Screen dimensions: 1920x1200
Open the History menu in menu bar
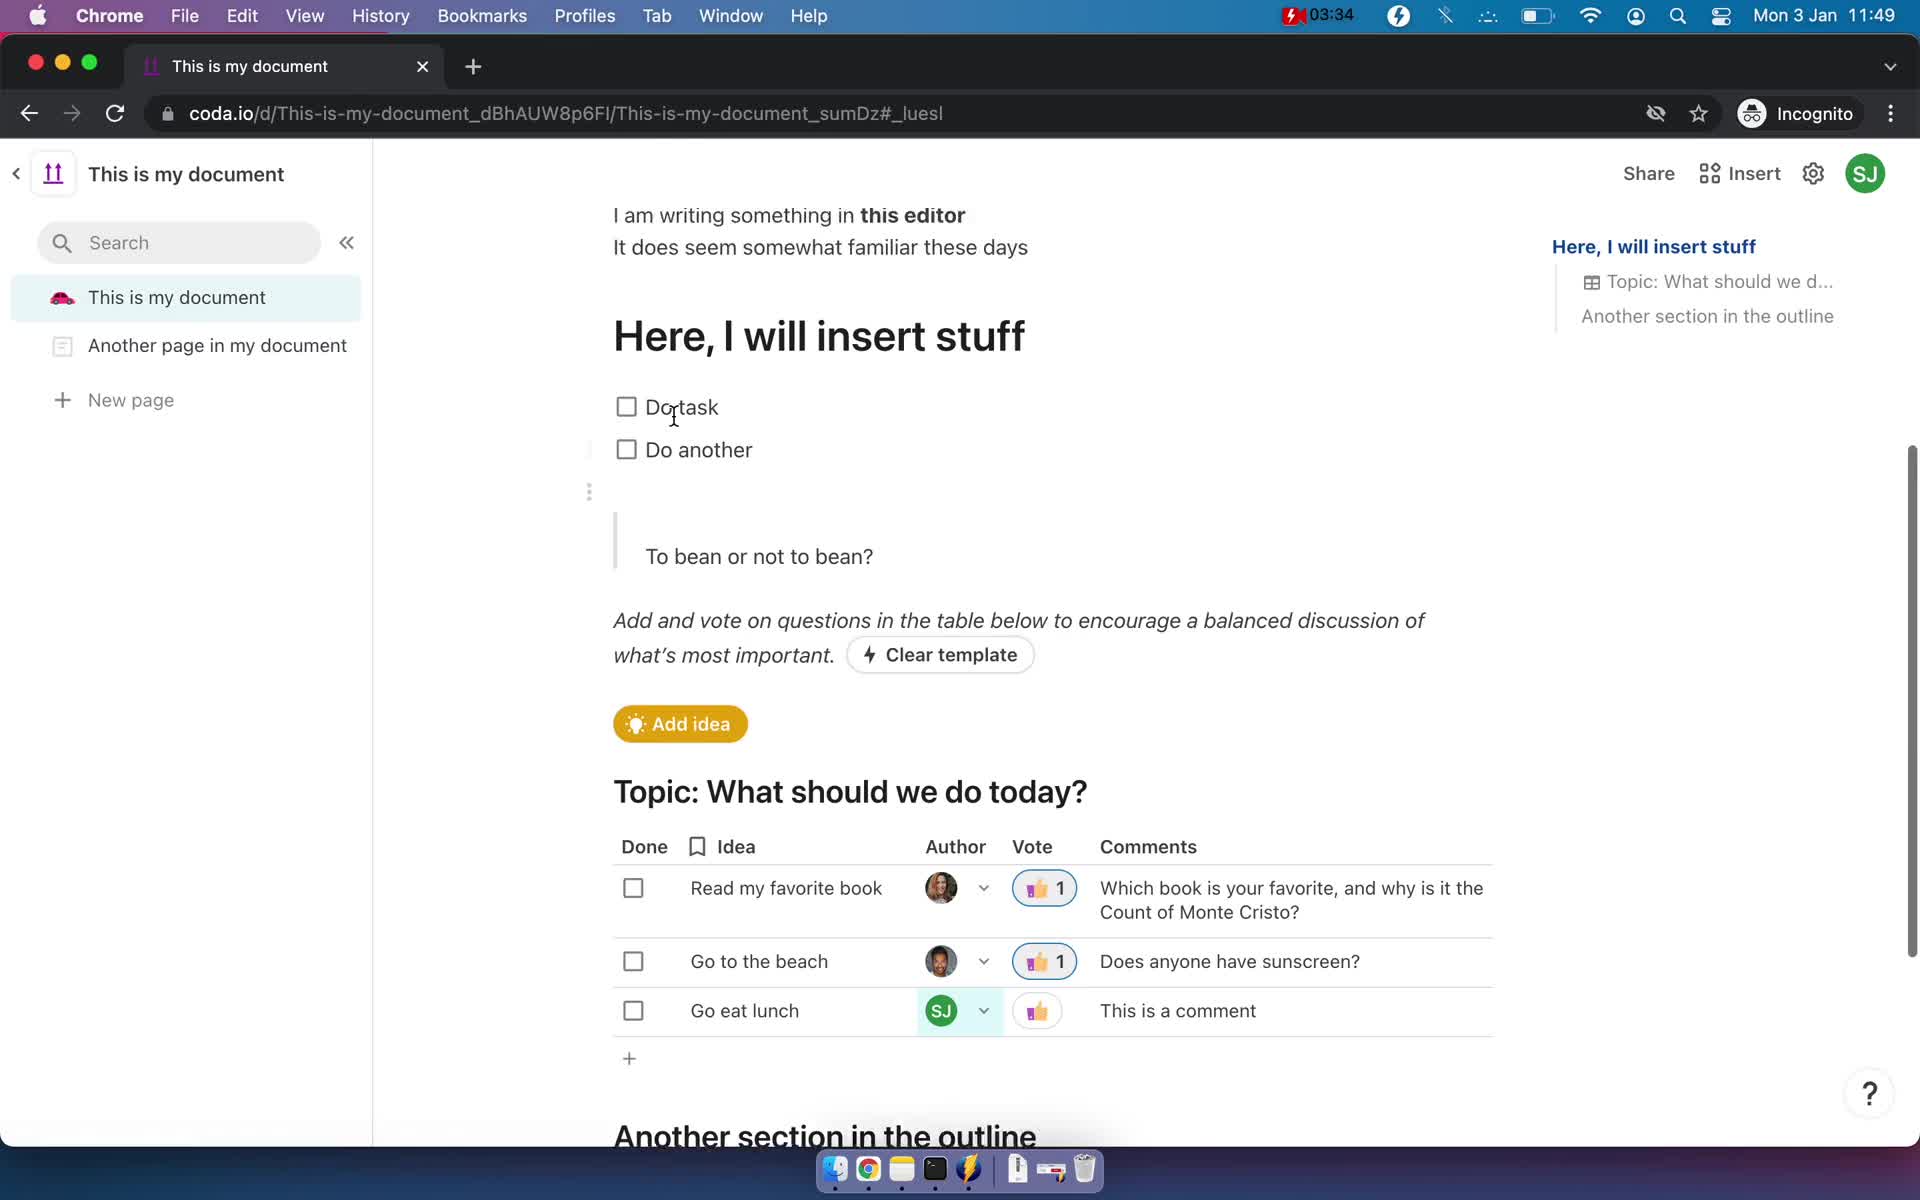(380, 15)
